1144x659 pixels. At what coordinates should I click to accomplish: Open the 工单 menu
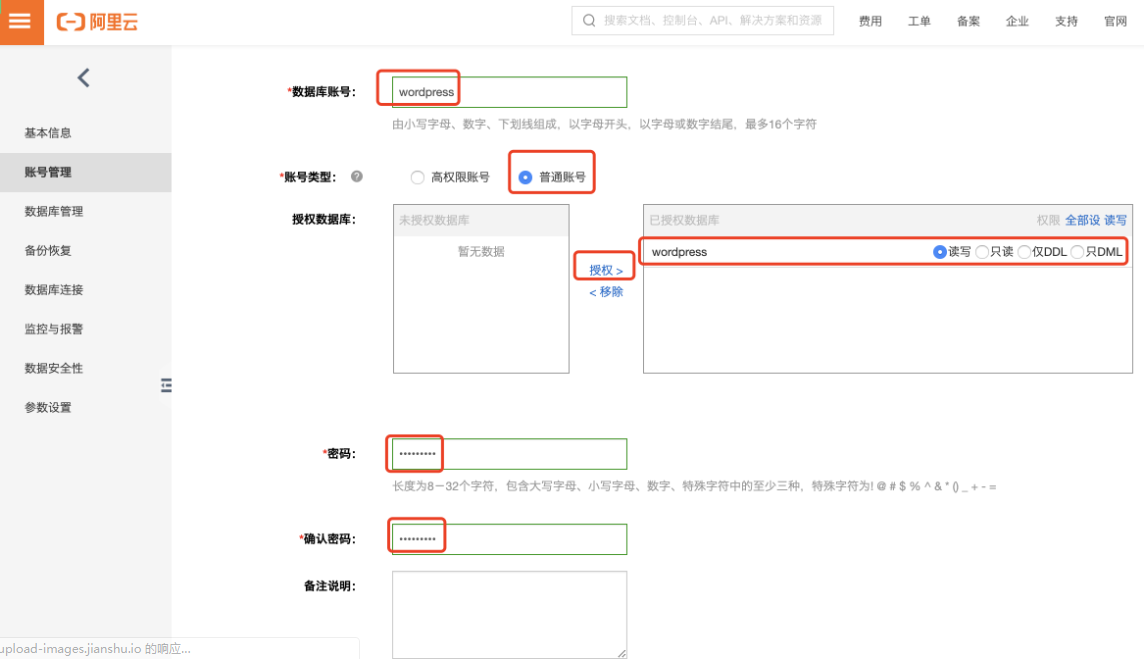click(919, 21)
